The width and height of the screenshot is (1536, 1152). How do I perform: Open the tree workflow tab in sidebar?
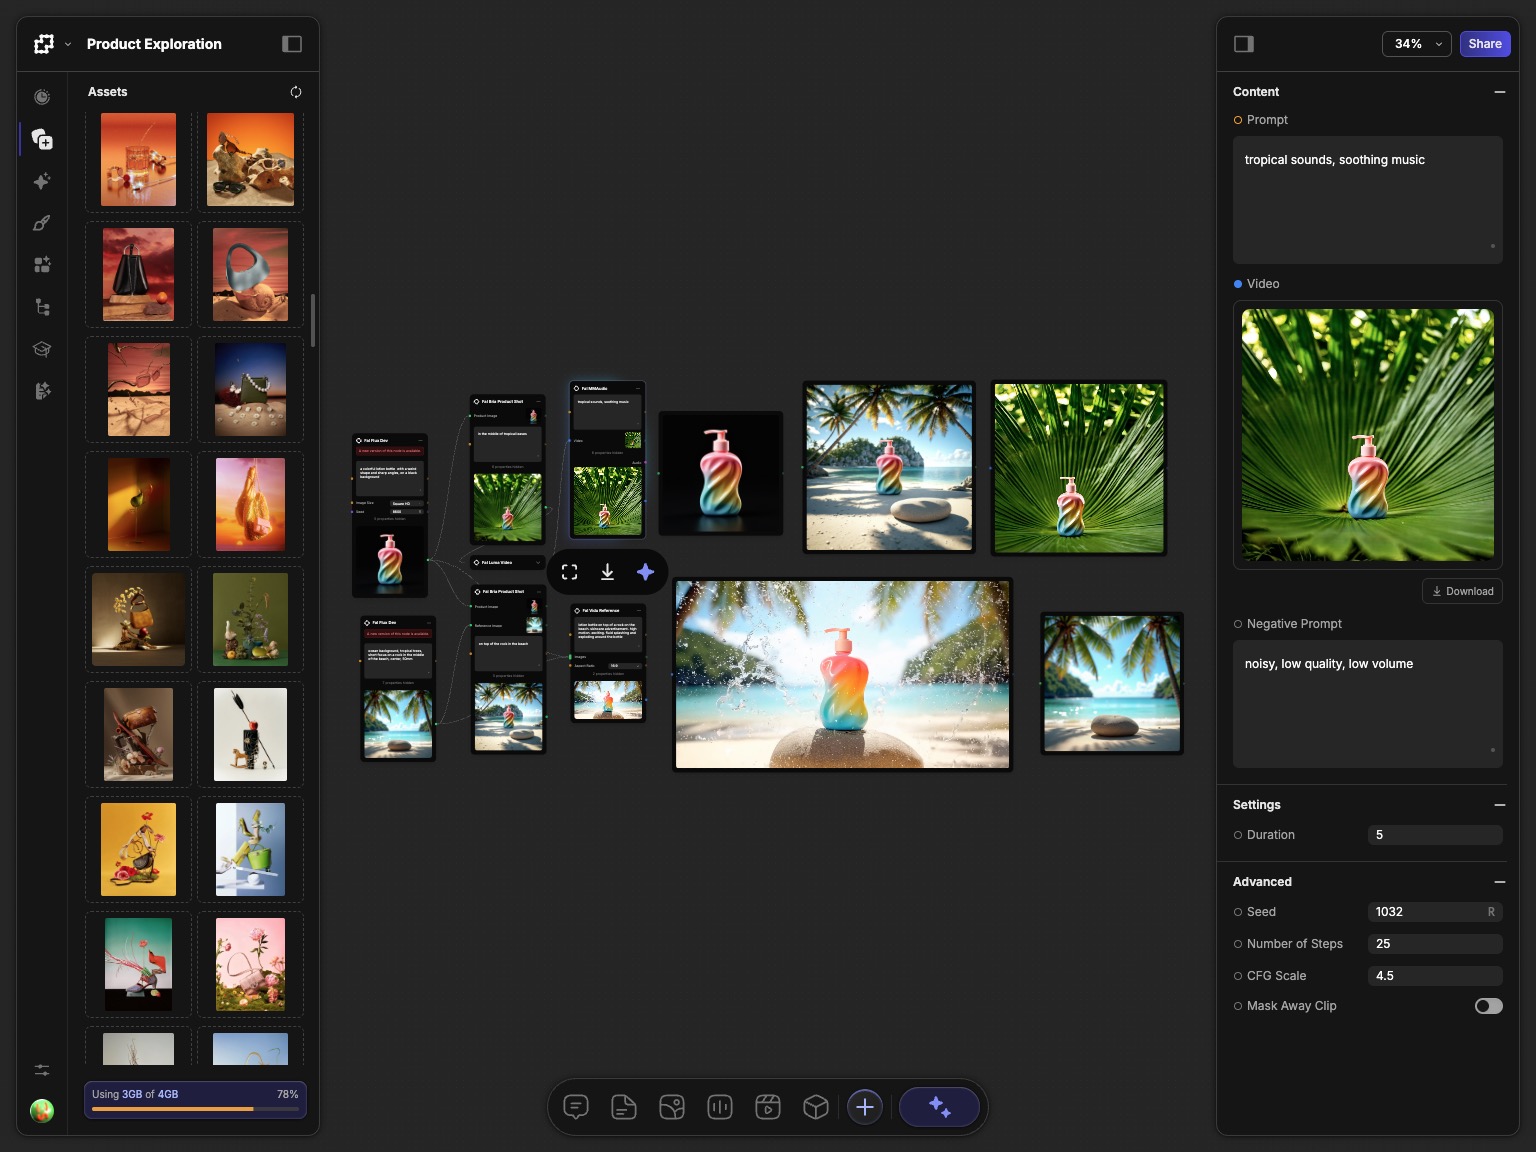pyautogui.click(x=42, y=307)
